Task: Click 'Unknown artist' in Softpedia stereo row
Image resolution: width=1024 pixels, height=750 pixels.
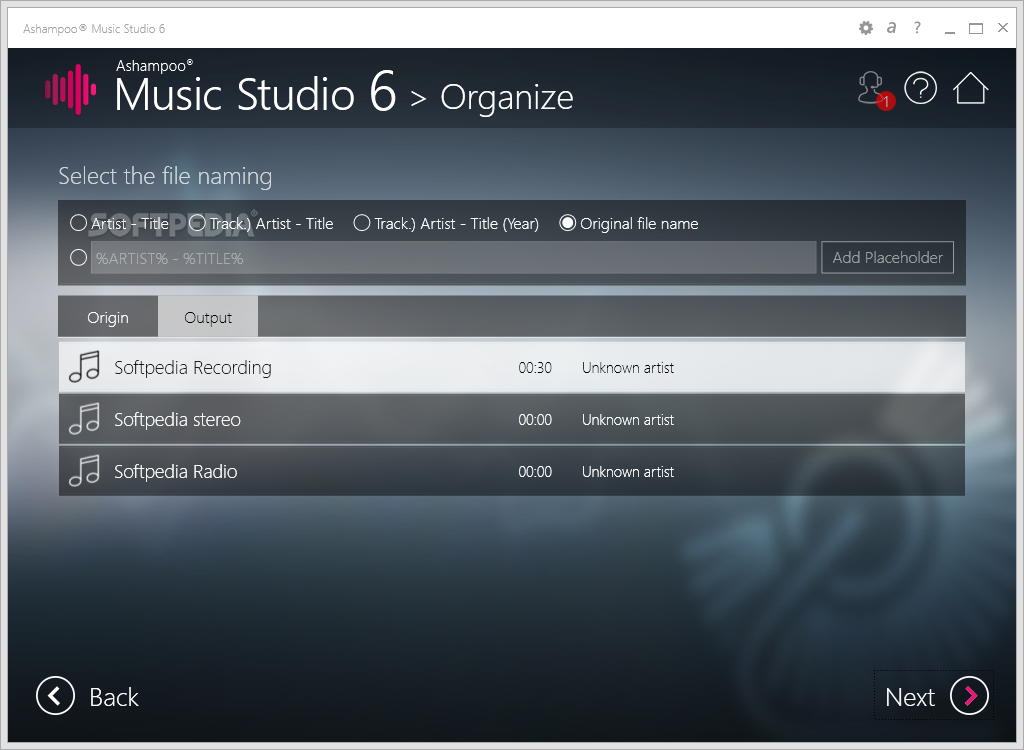Action: coord(628,419)
